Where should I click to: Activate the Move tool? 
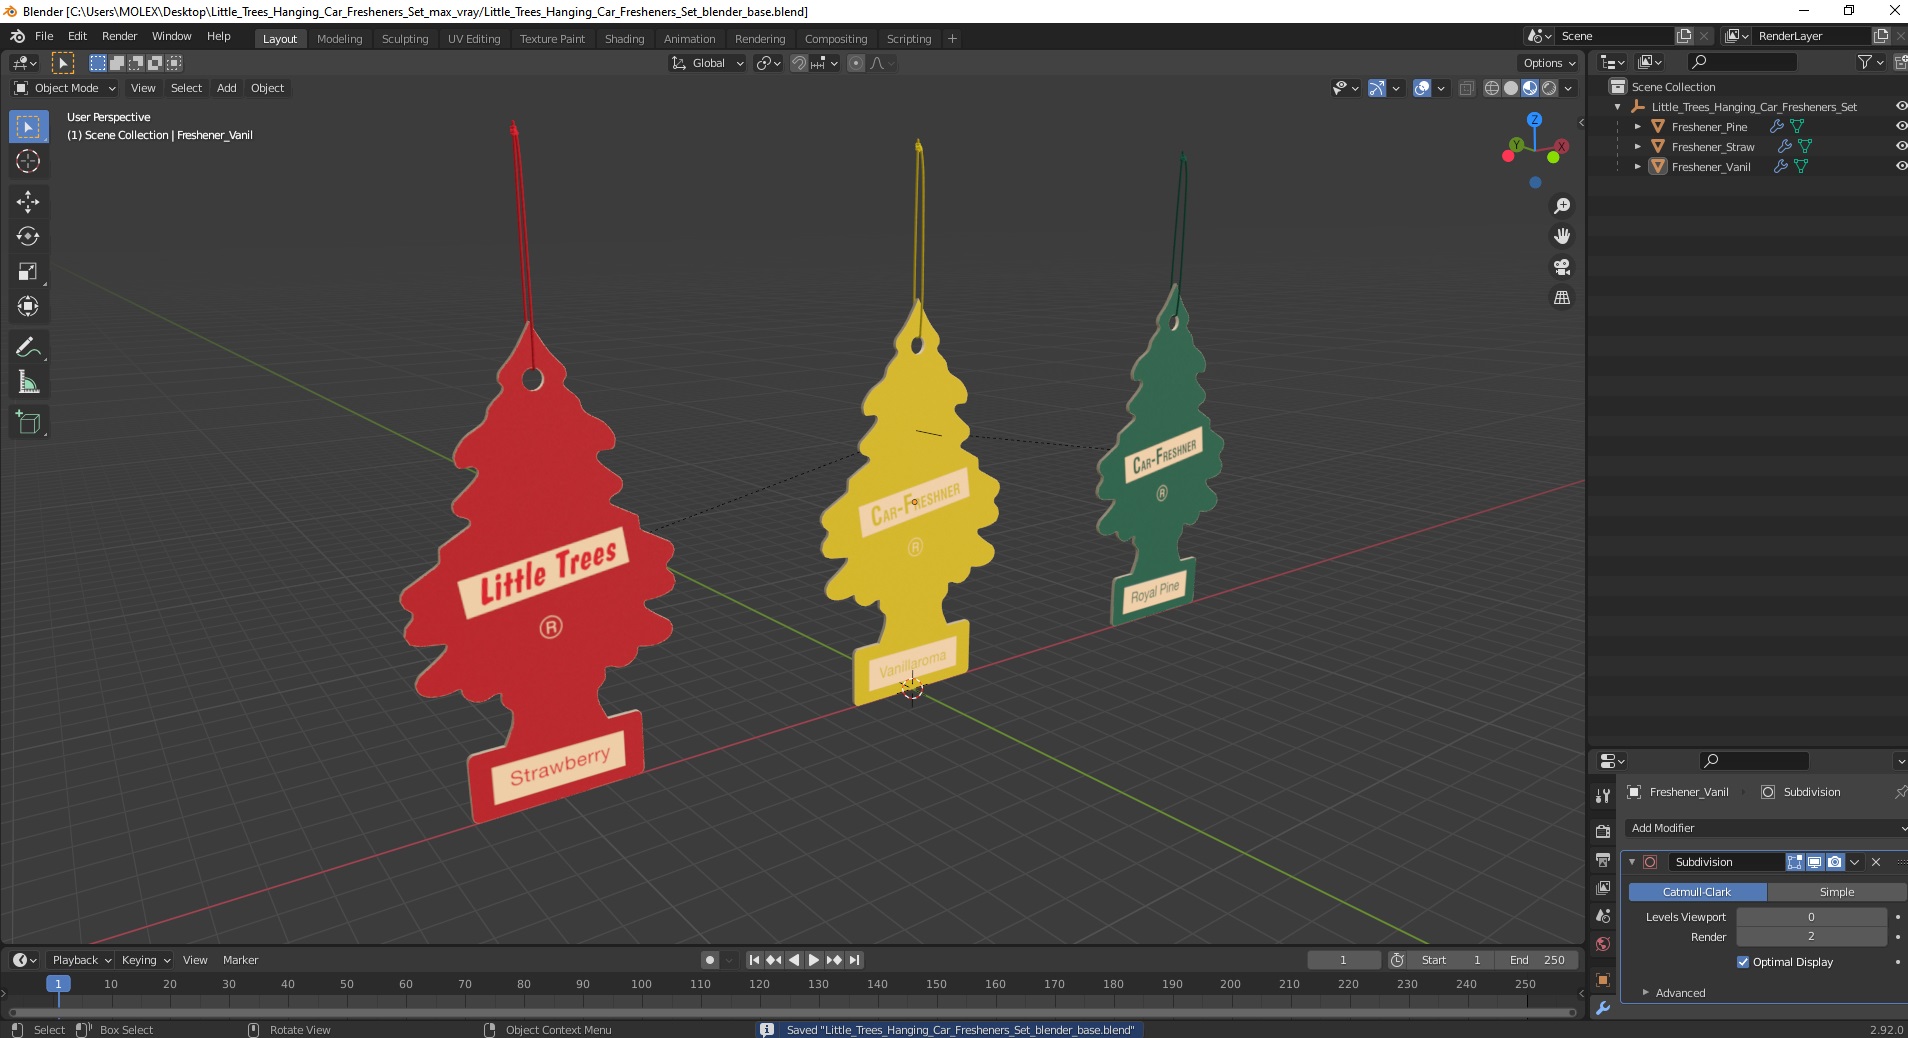click(x=28, y=202)
